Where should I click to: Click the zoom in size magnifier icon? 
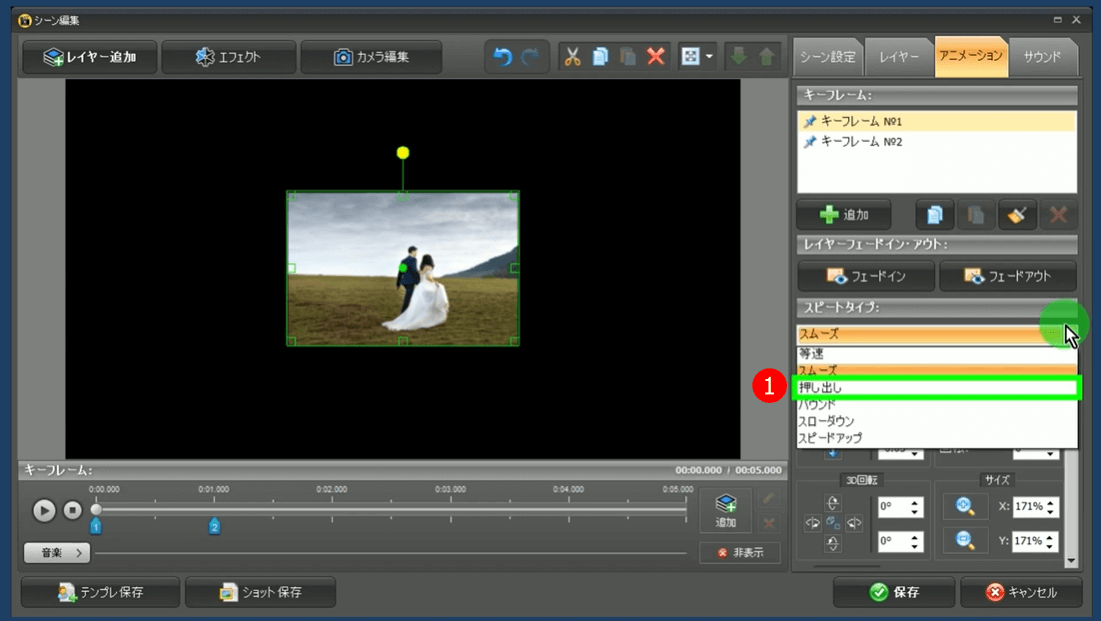[x=965, y=507]
